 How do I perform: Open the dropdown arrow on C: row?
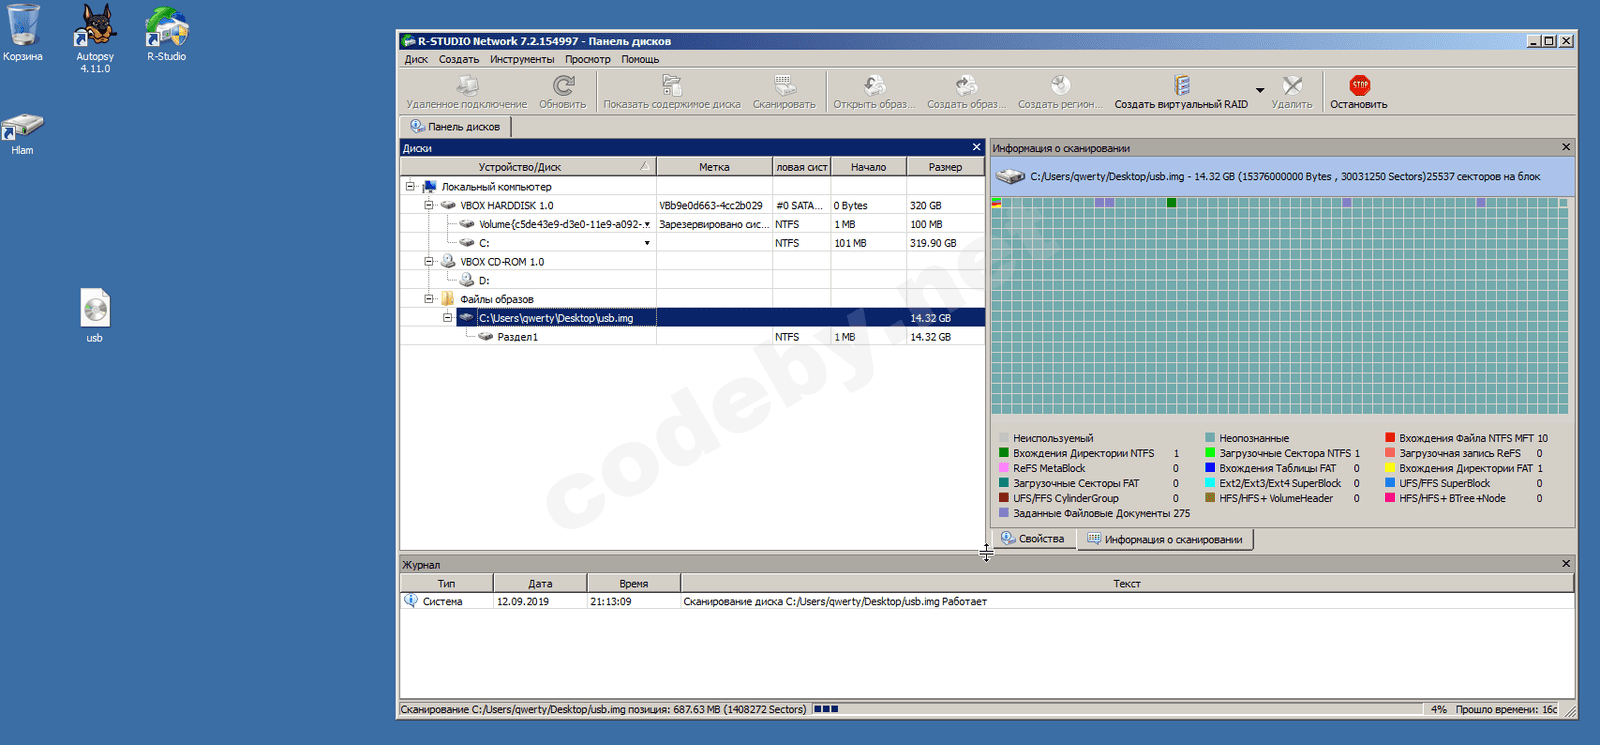647,243
